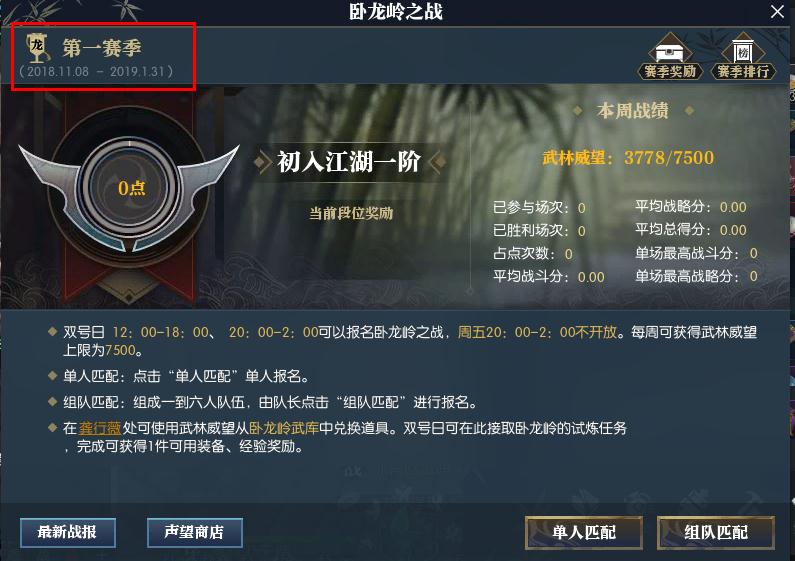The image size is (795, 561).
Task: View 当前段位奖励 rank reward
Action: (x=351, y=213)
